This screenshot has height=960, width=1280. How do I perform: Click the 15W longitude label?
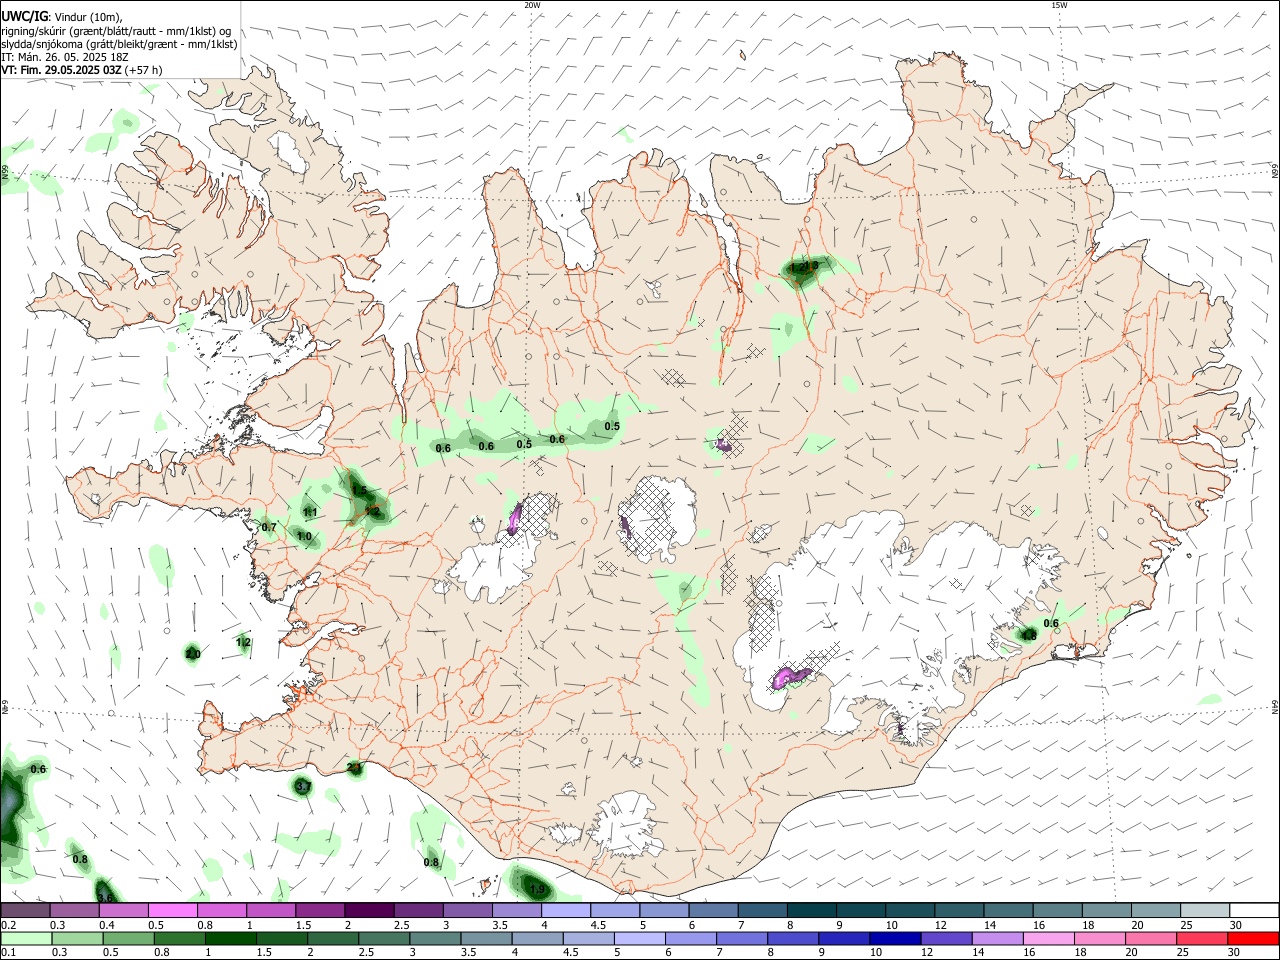click(x=1059, y=5)
